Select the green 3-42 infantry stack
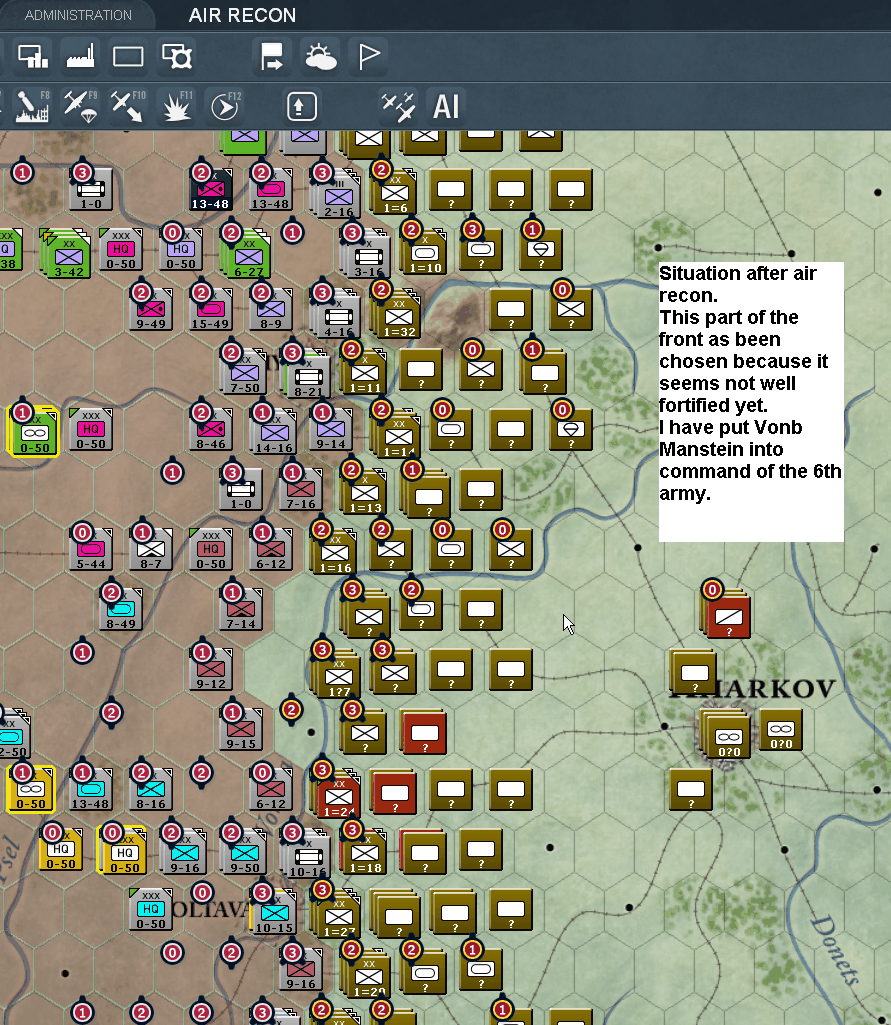Viewport: 891px width, 1025px height. [67, 254]
